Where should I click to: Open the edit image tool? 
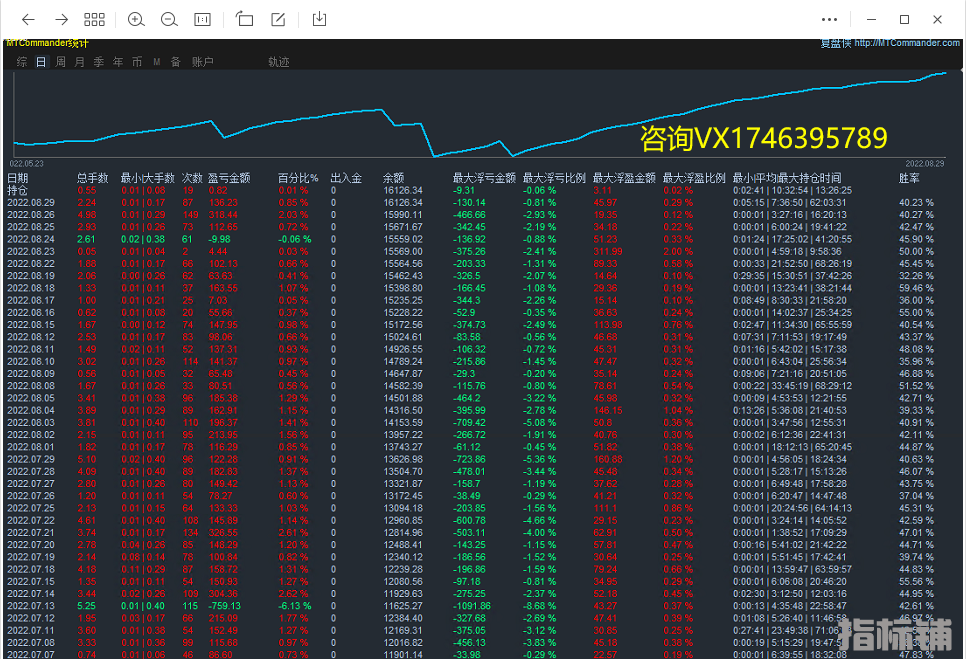(279, 19)
